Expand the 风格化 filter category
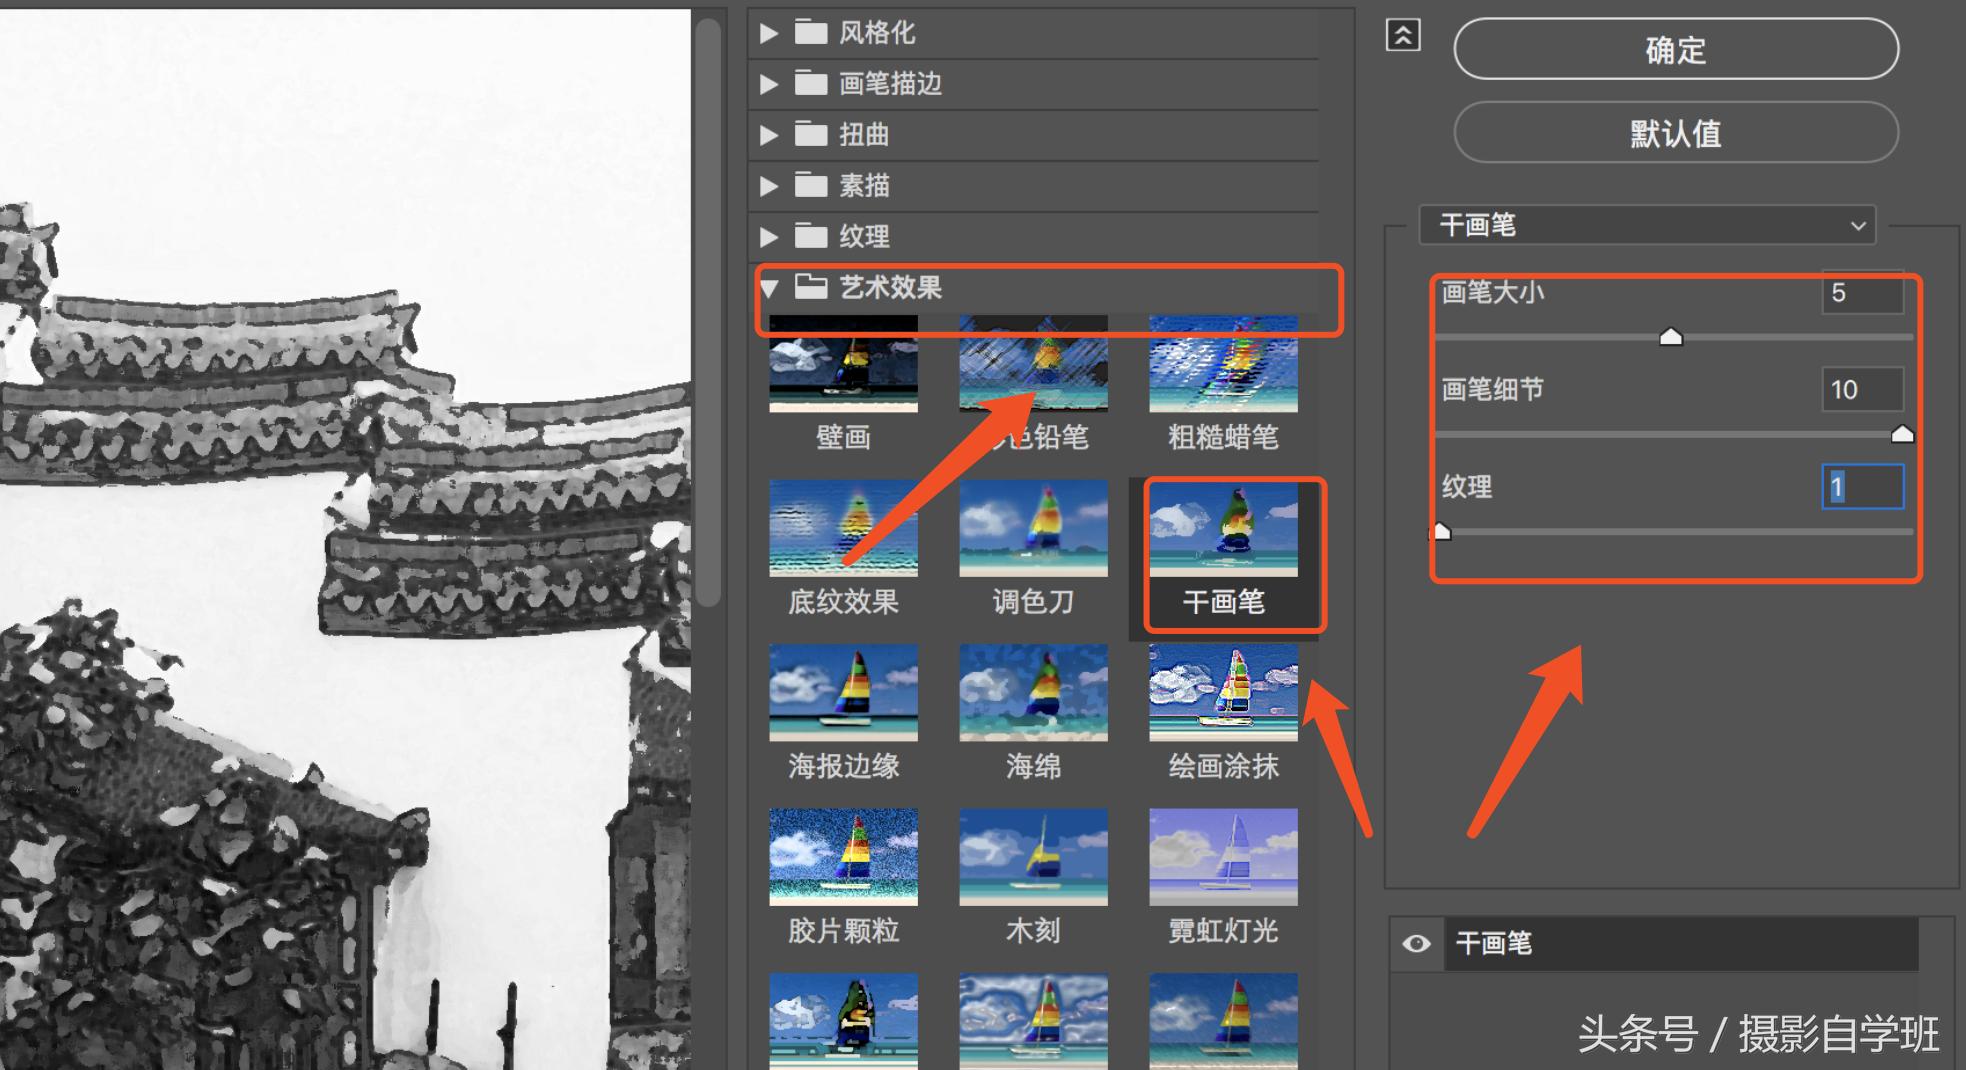This screenshot has height=1070, width=1966. pos(768,32)
